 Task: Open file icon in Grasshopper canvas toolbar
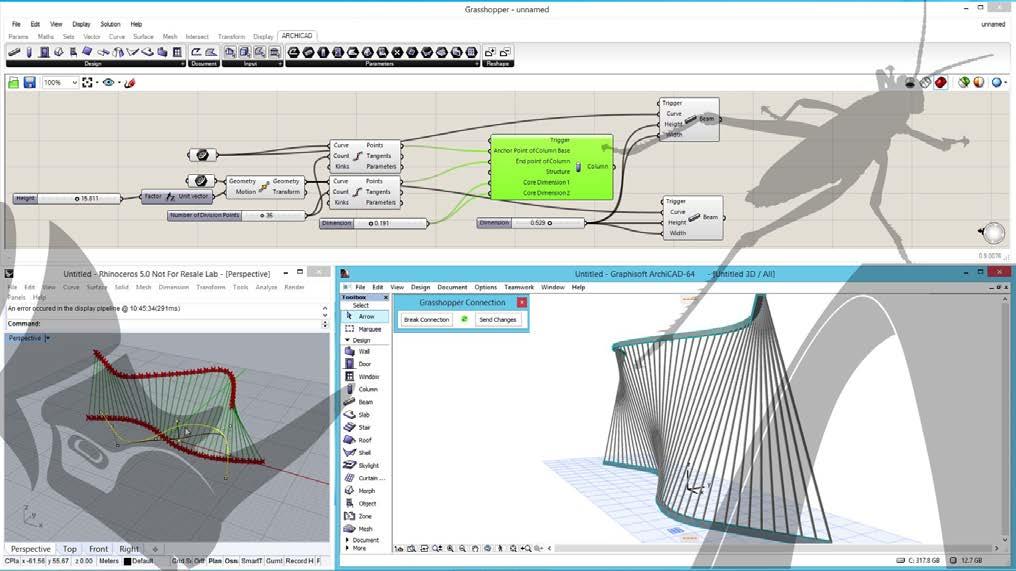click(x=14, y=82)
